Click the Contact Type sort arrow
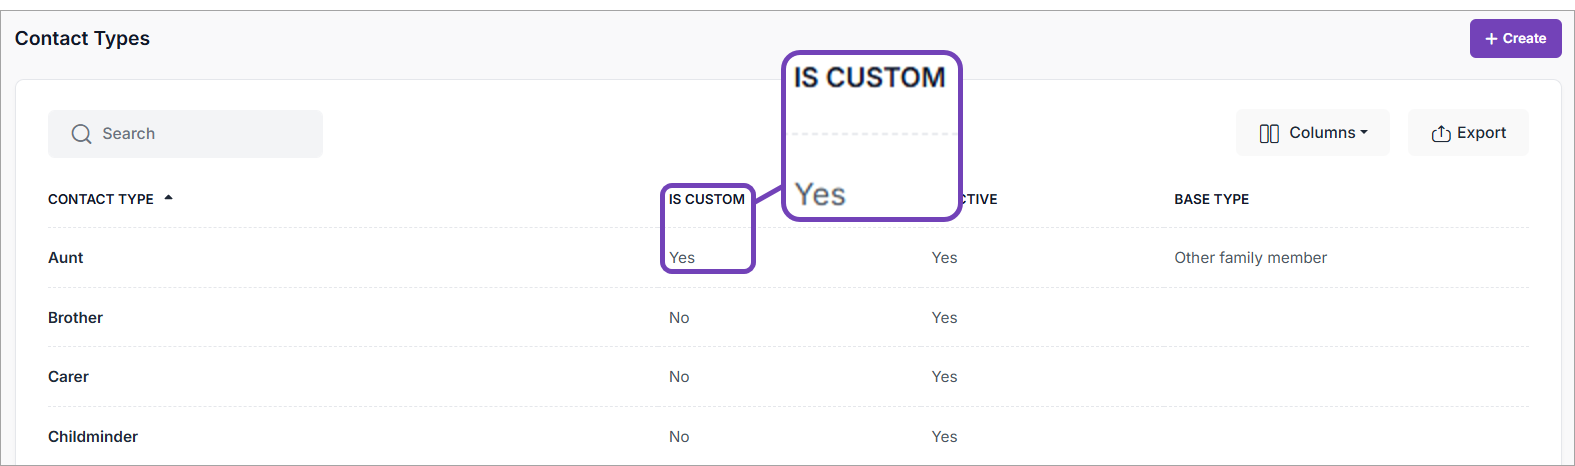 tap(169, 198)
